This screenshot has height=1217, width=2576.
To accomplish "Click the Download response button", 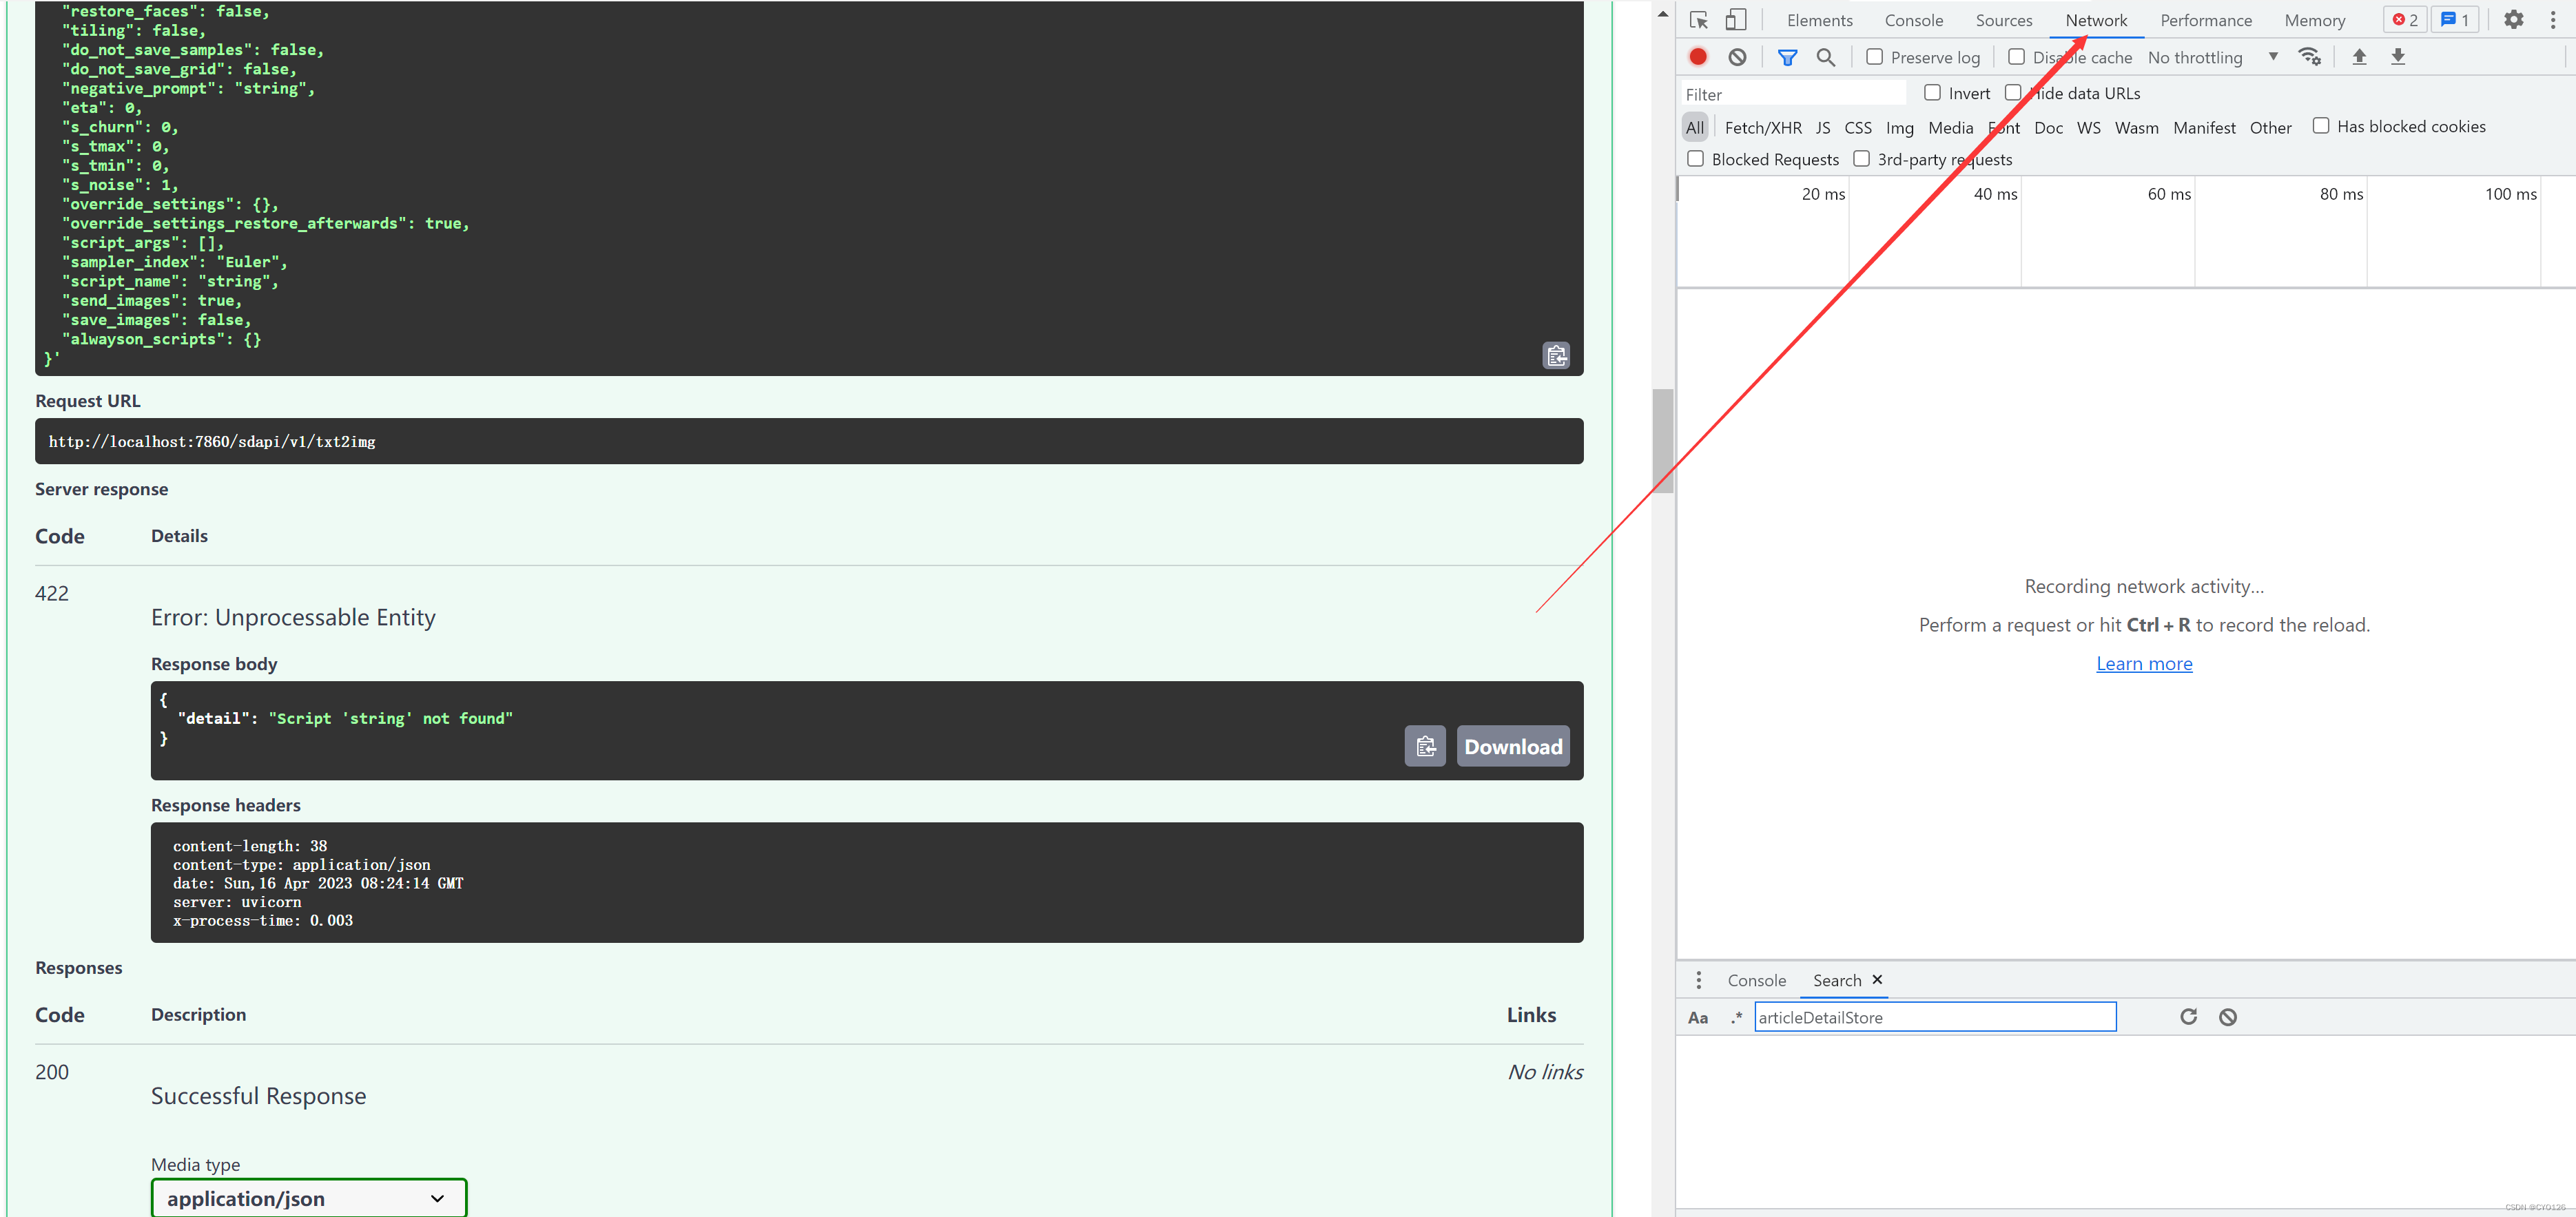I will pos(1512,746).
